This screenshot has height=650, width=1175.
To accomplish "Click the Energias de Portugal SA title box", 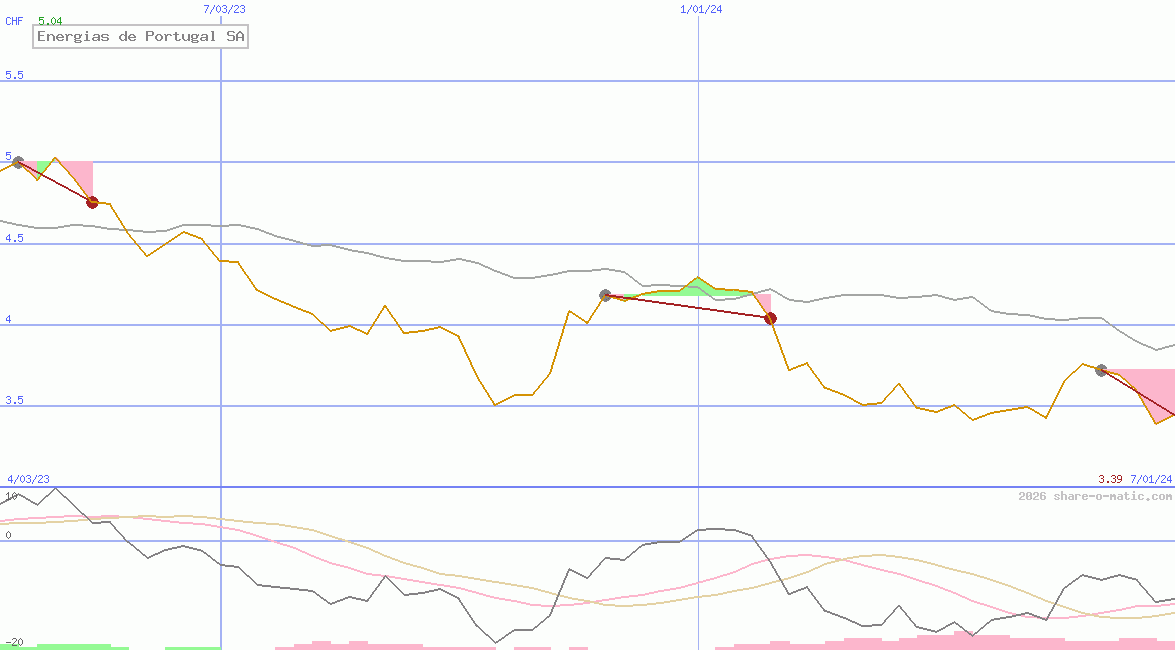I will pyautogui.click(x=141, y=37).
